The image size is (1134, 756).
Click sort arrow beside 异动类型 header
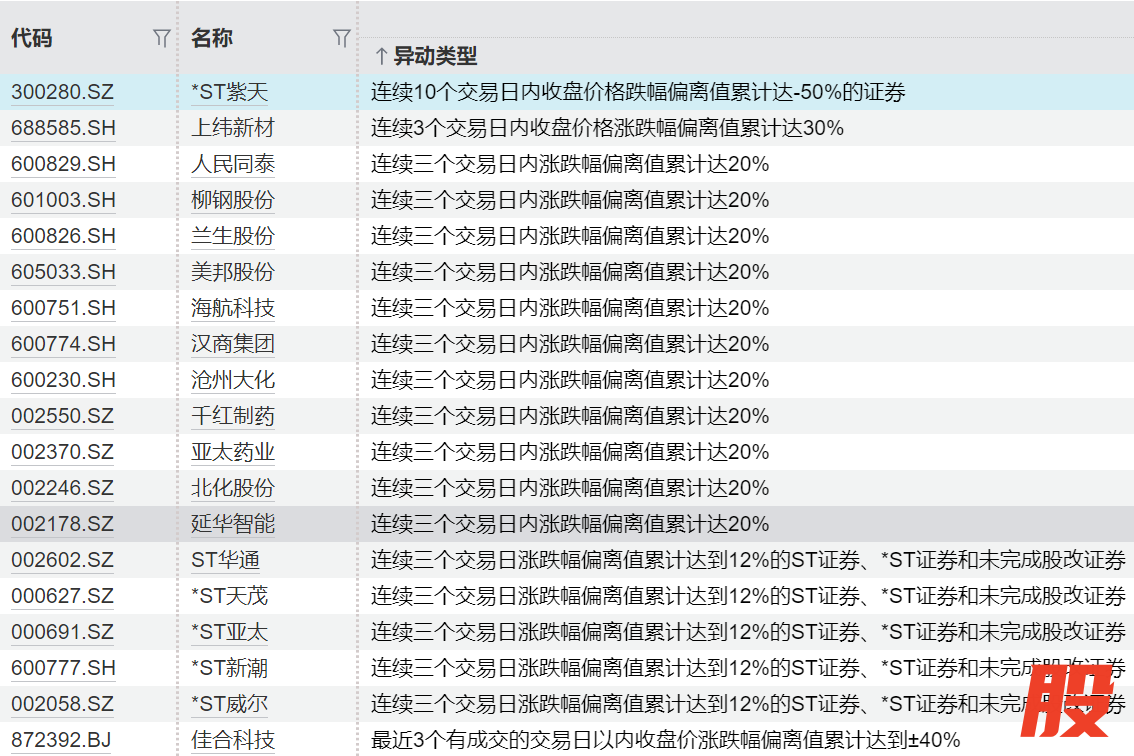(x=380, y=56)
